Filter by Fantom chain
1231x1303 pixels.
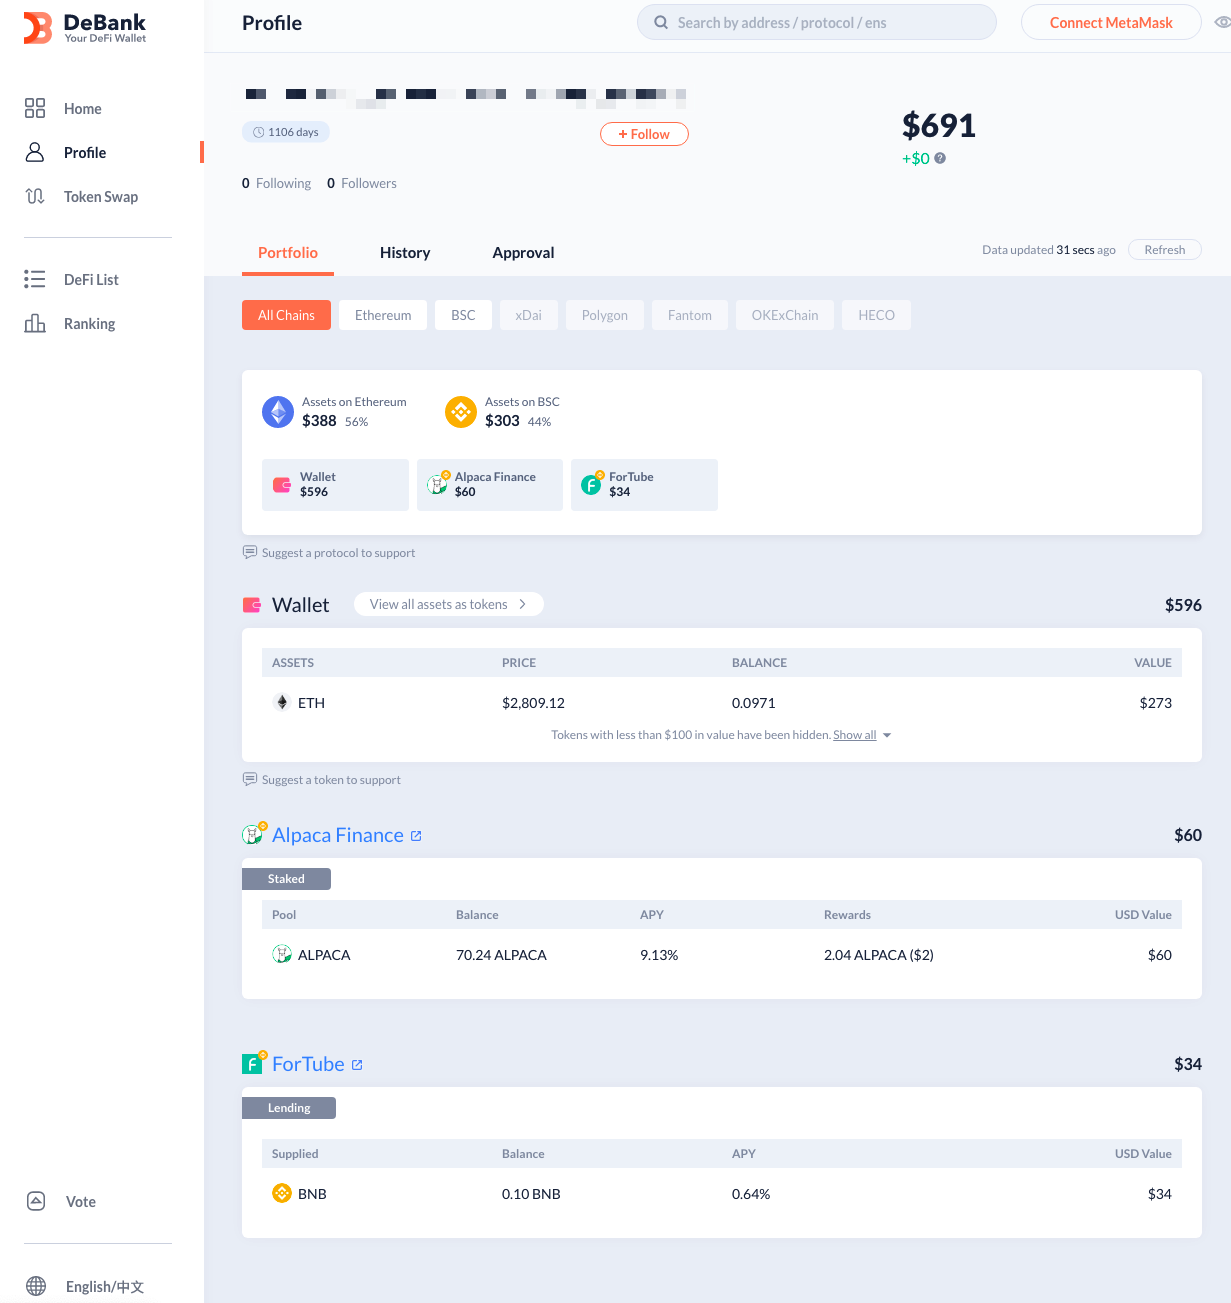coord(690,315)
